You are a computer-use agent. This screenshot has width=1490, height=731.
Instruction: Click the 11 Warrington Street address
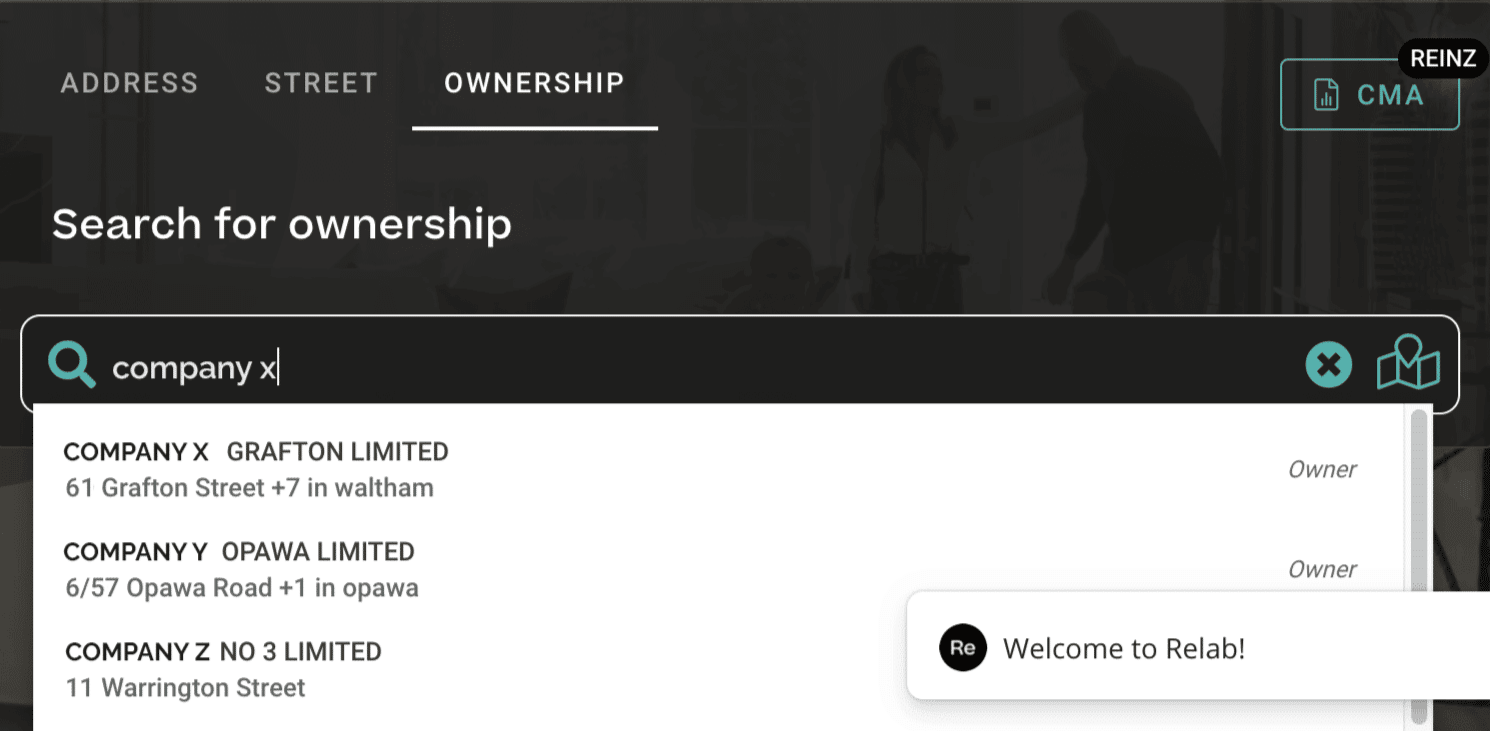[185, 688]
